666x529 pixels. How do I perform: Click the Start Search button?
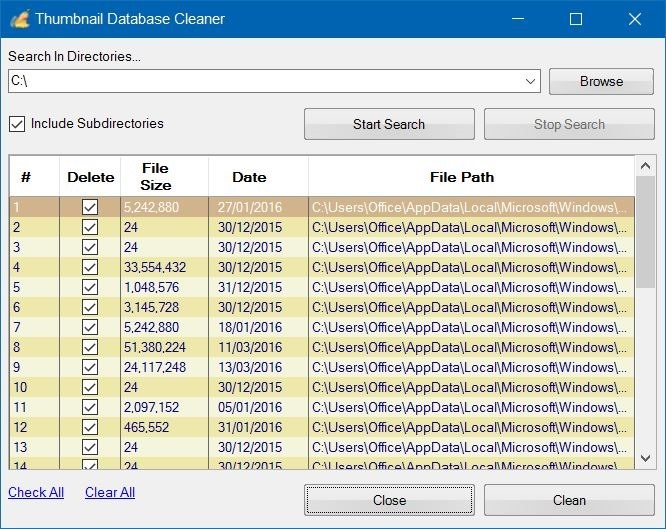tap(389, 124)
